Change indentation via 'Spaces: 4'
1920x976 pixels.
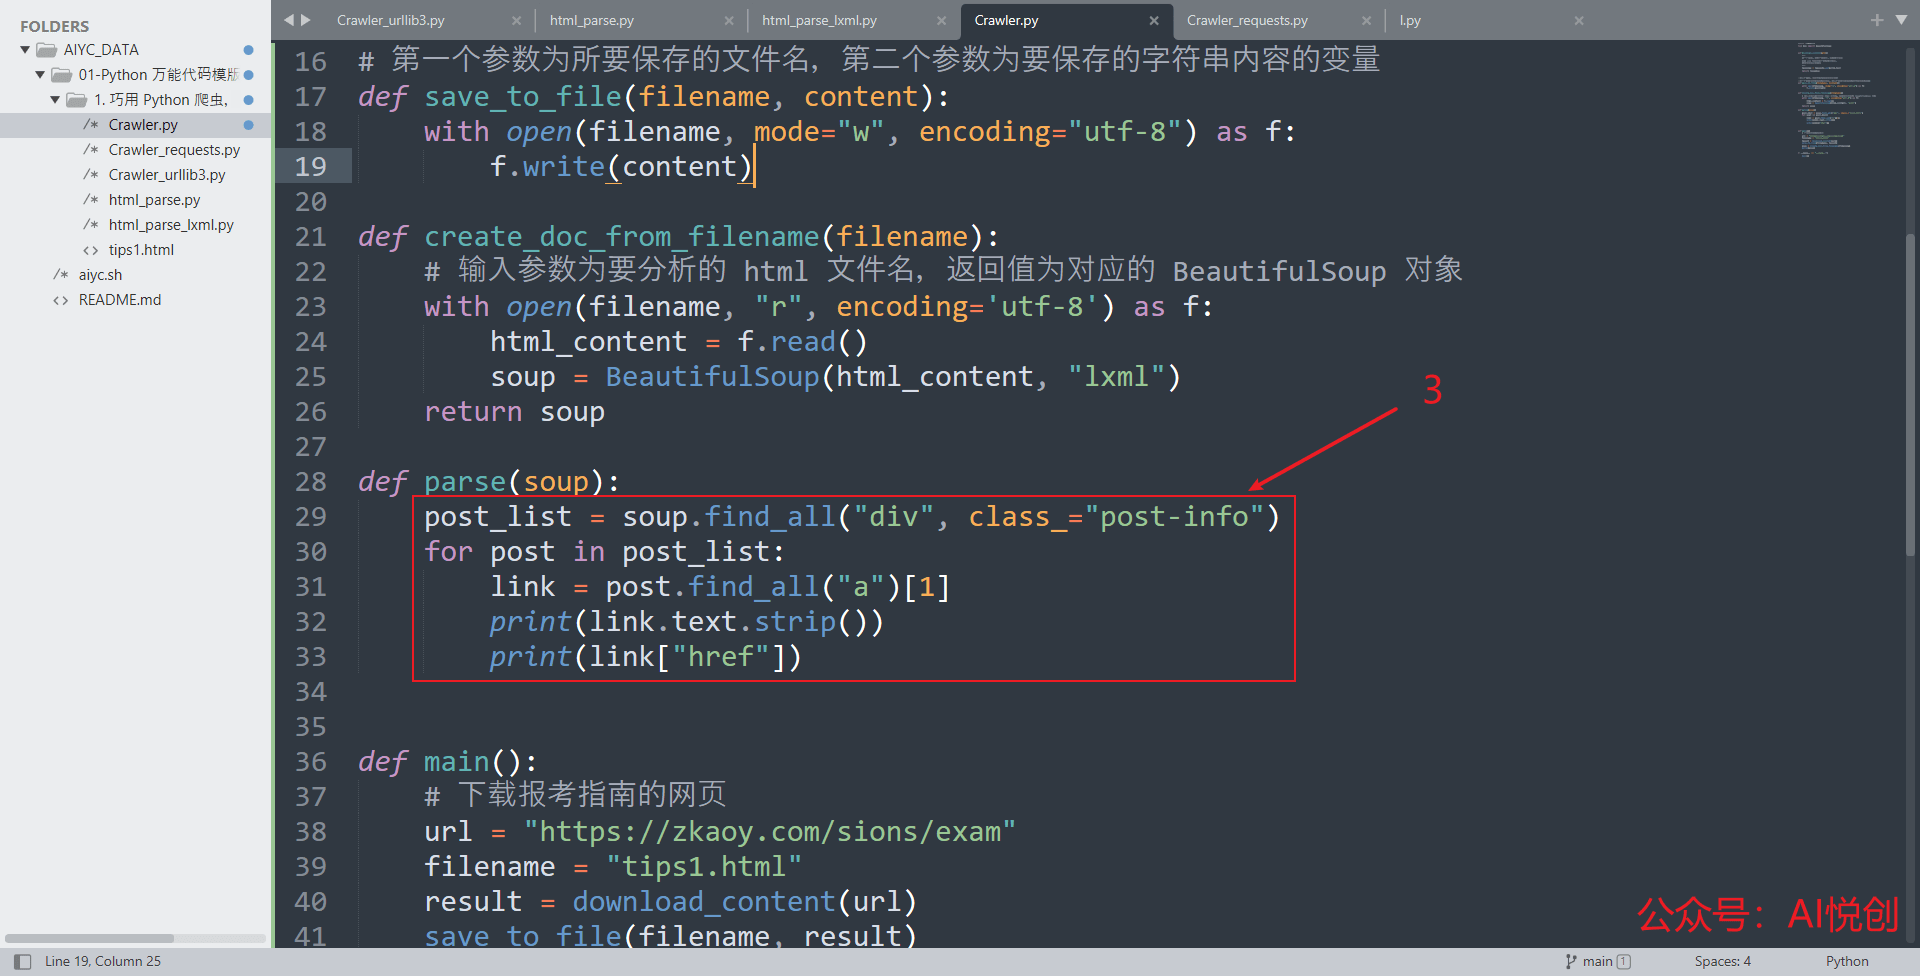[x=1722, y=962]
